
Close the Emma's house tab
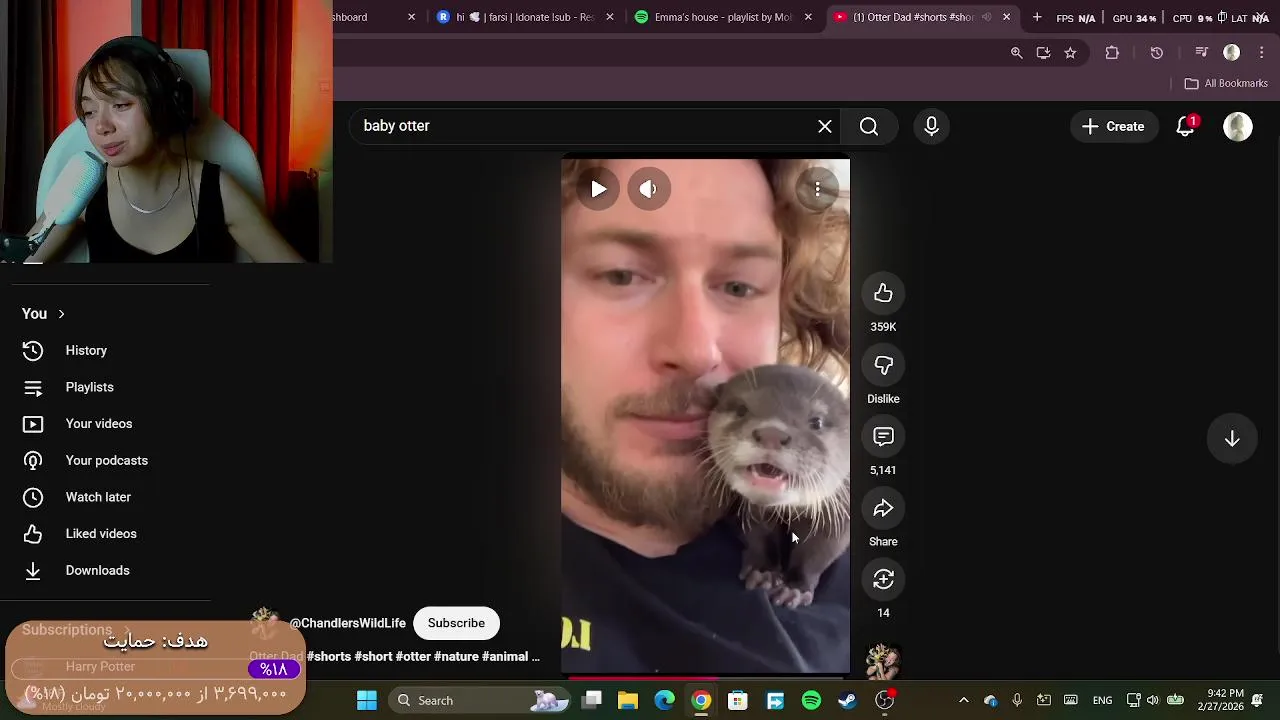[808, 17]
